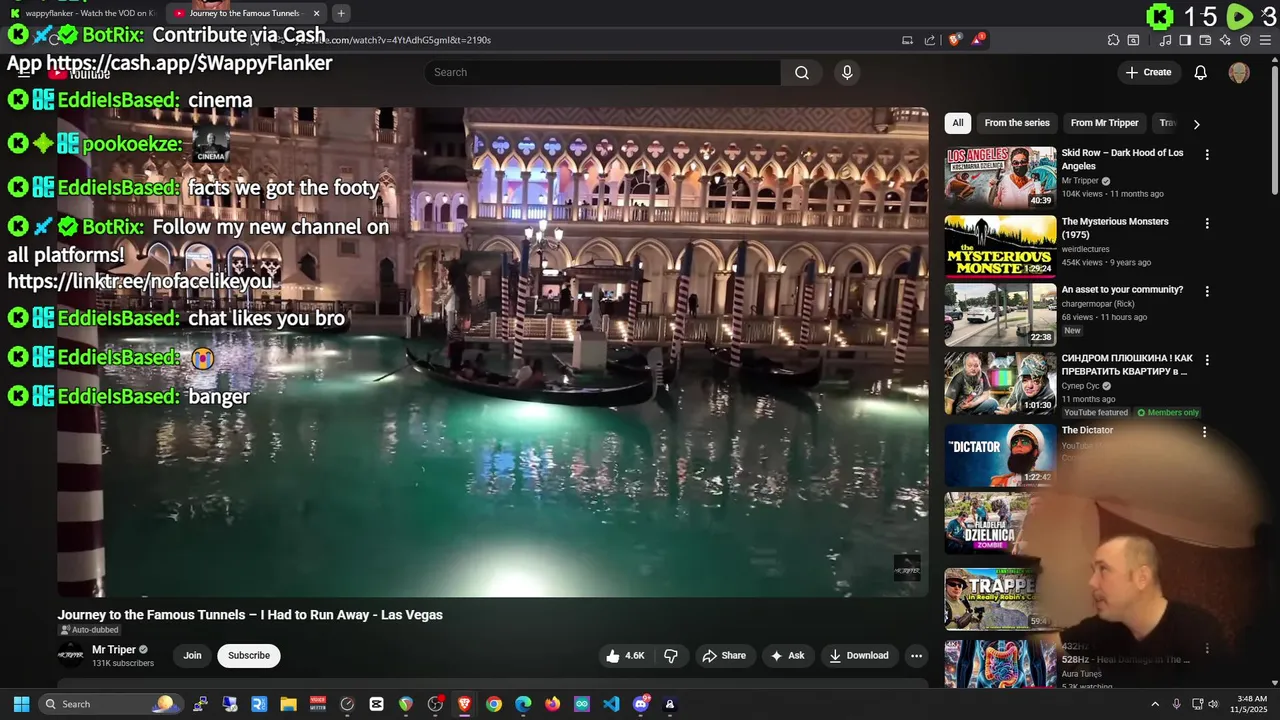Select the From Mr Tripper chip
Viewport: 1280px width, 720px height.
point(1105,123)
